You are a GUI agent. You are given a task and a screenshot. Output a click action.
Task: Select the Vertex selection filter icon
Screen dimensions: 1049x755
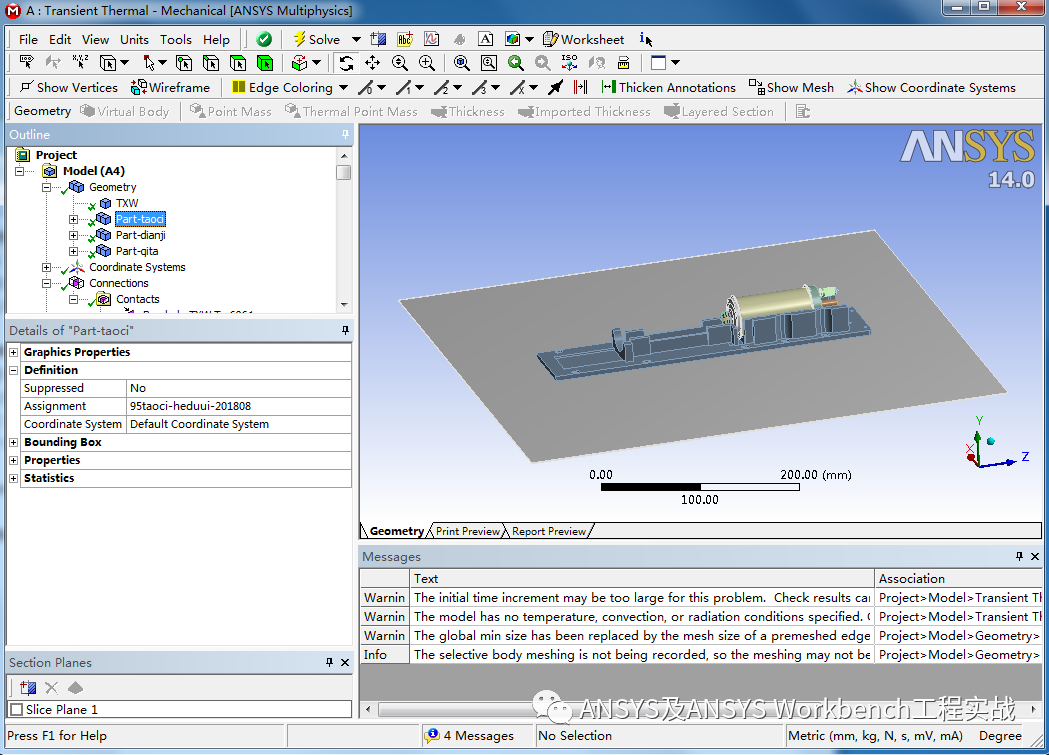tap(184, 63)
